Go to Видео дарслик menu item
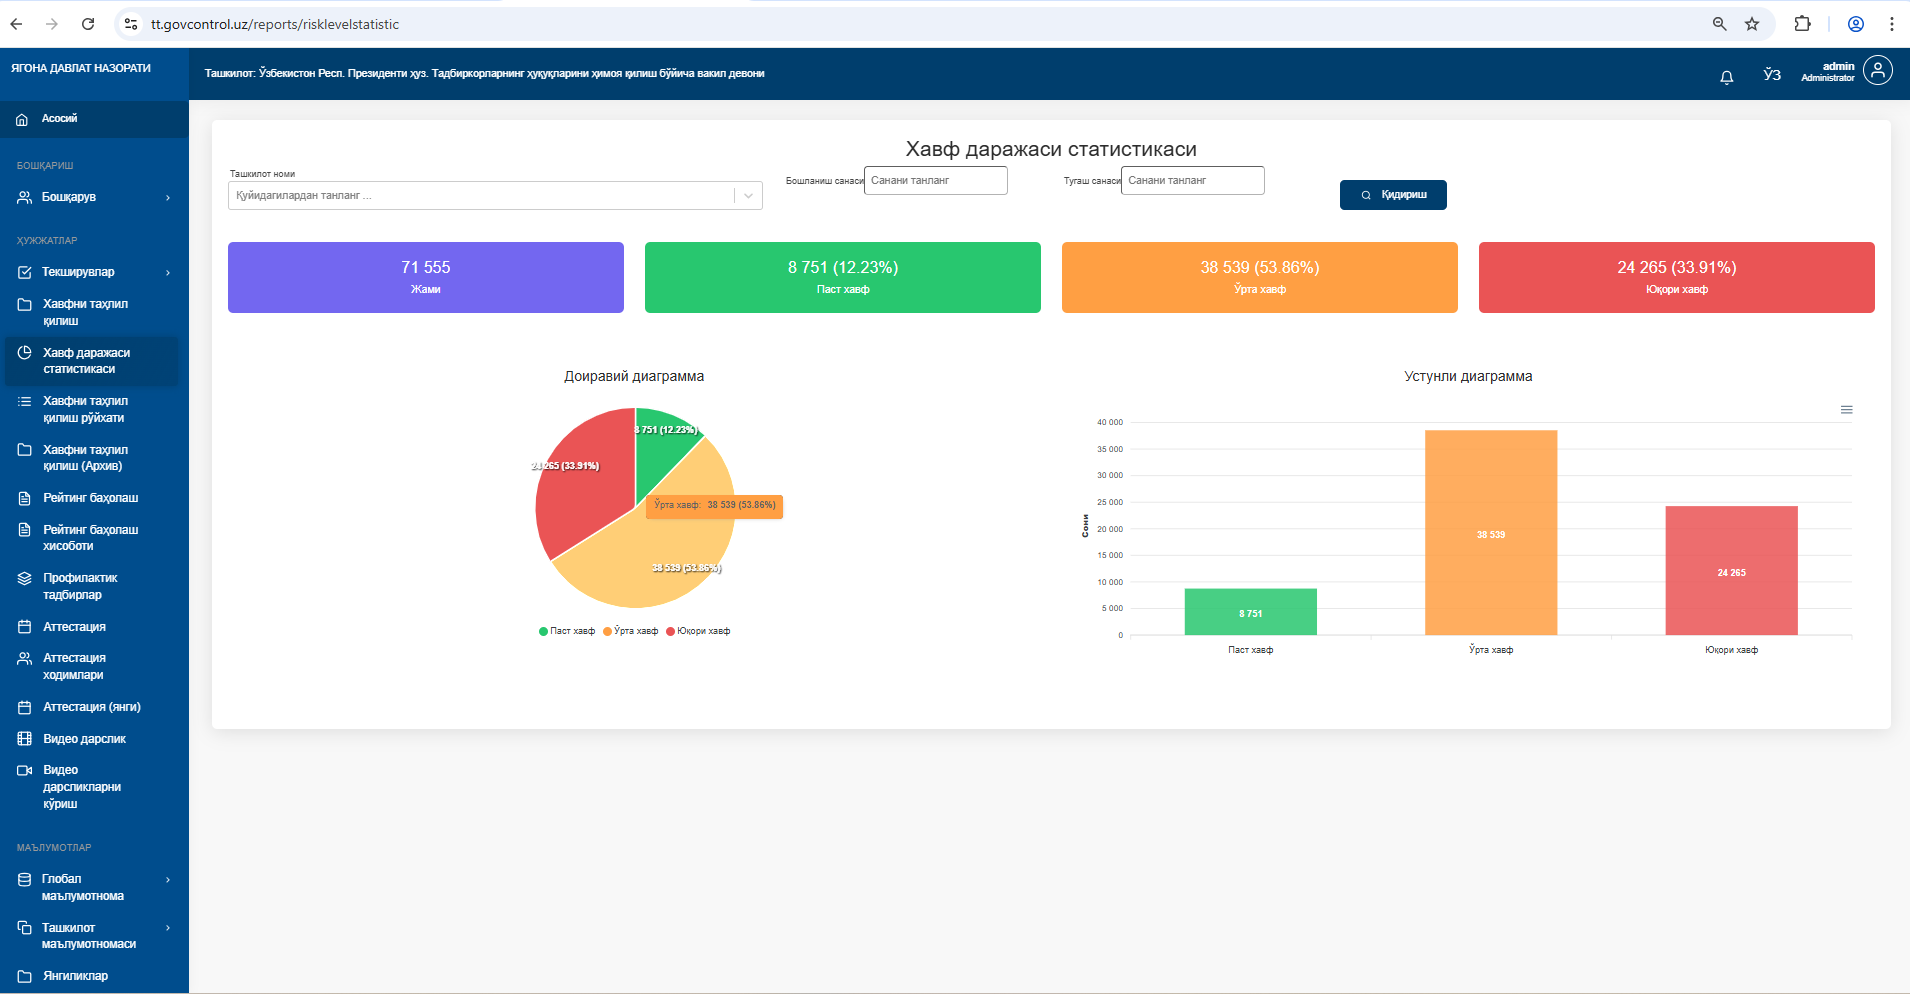The image size is (1910, 994). [84, 739]
